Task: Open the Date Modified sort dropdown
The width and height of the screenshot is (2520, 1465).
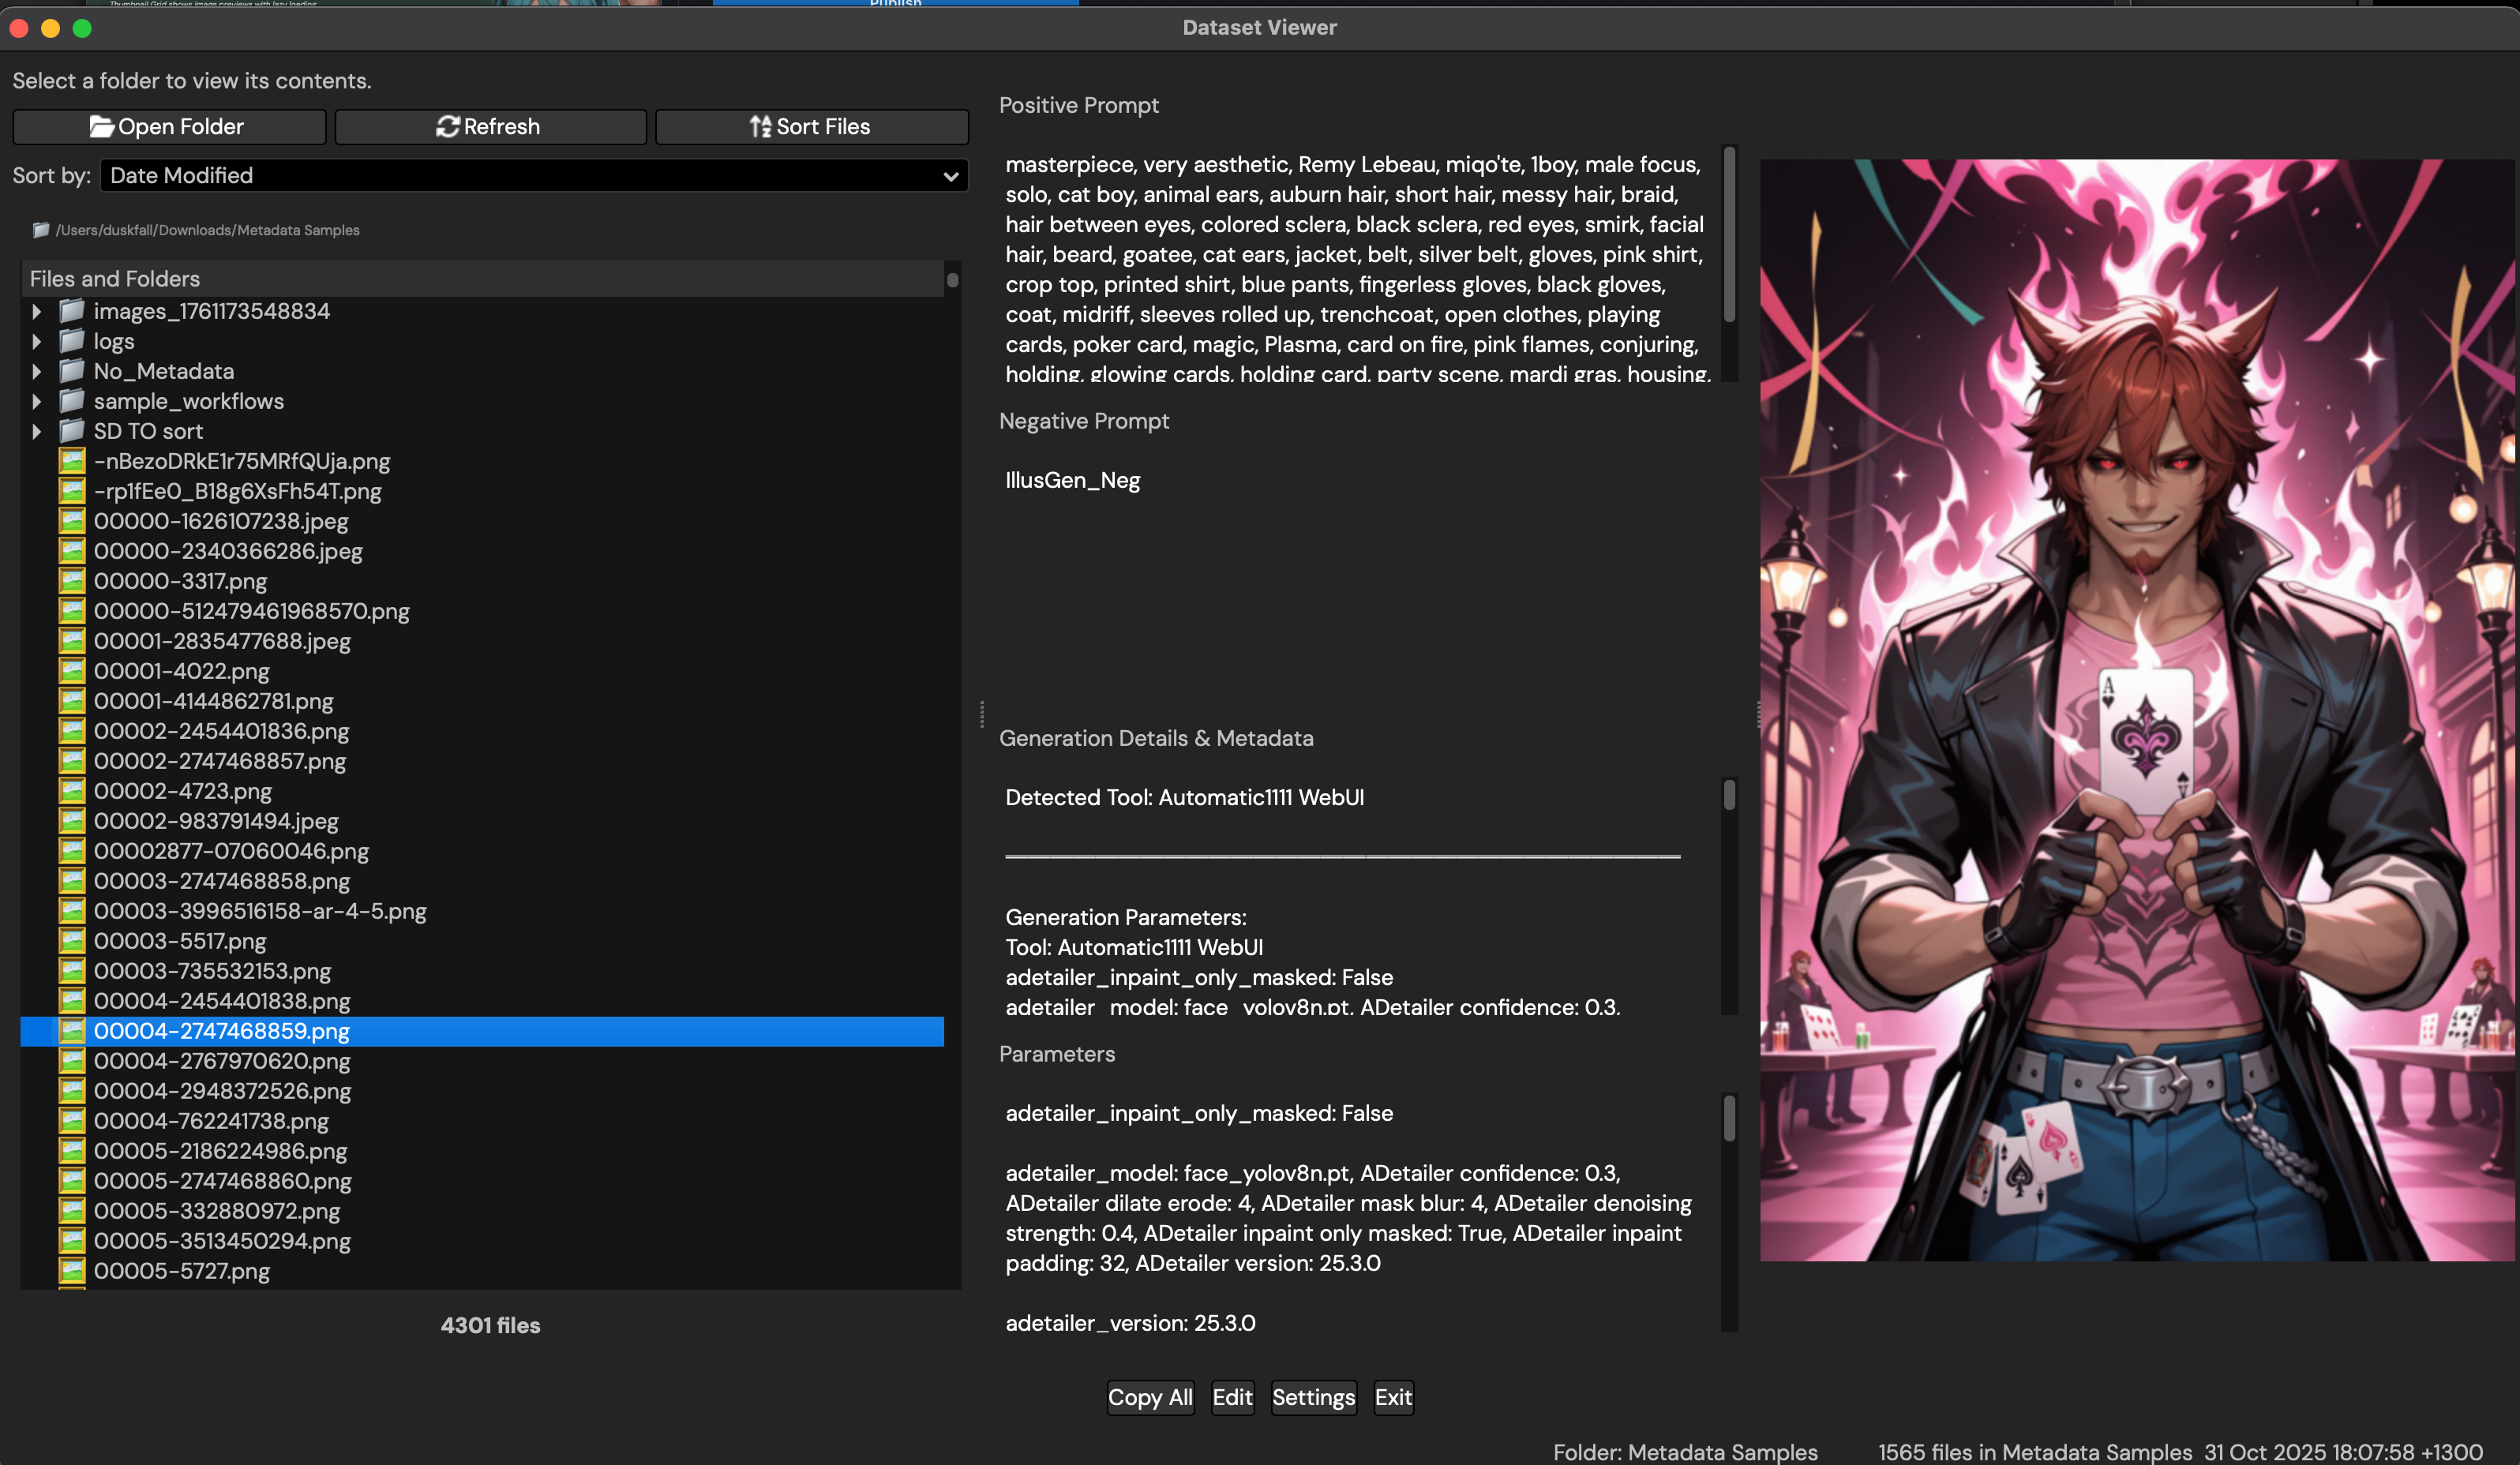Action: (533, 175)
